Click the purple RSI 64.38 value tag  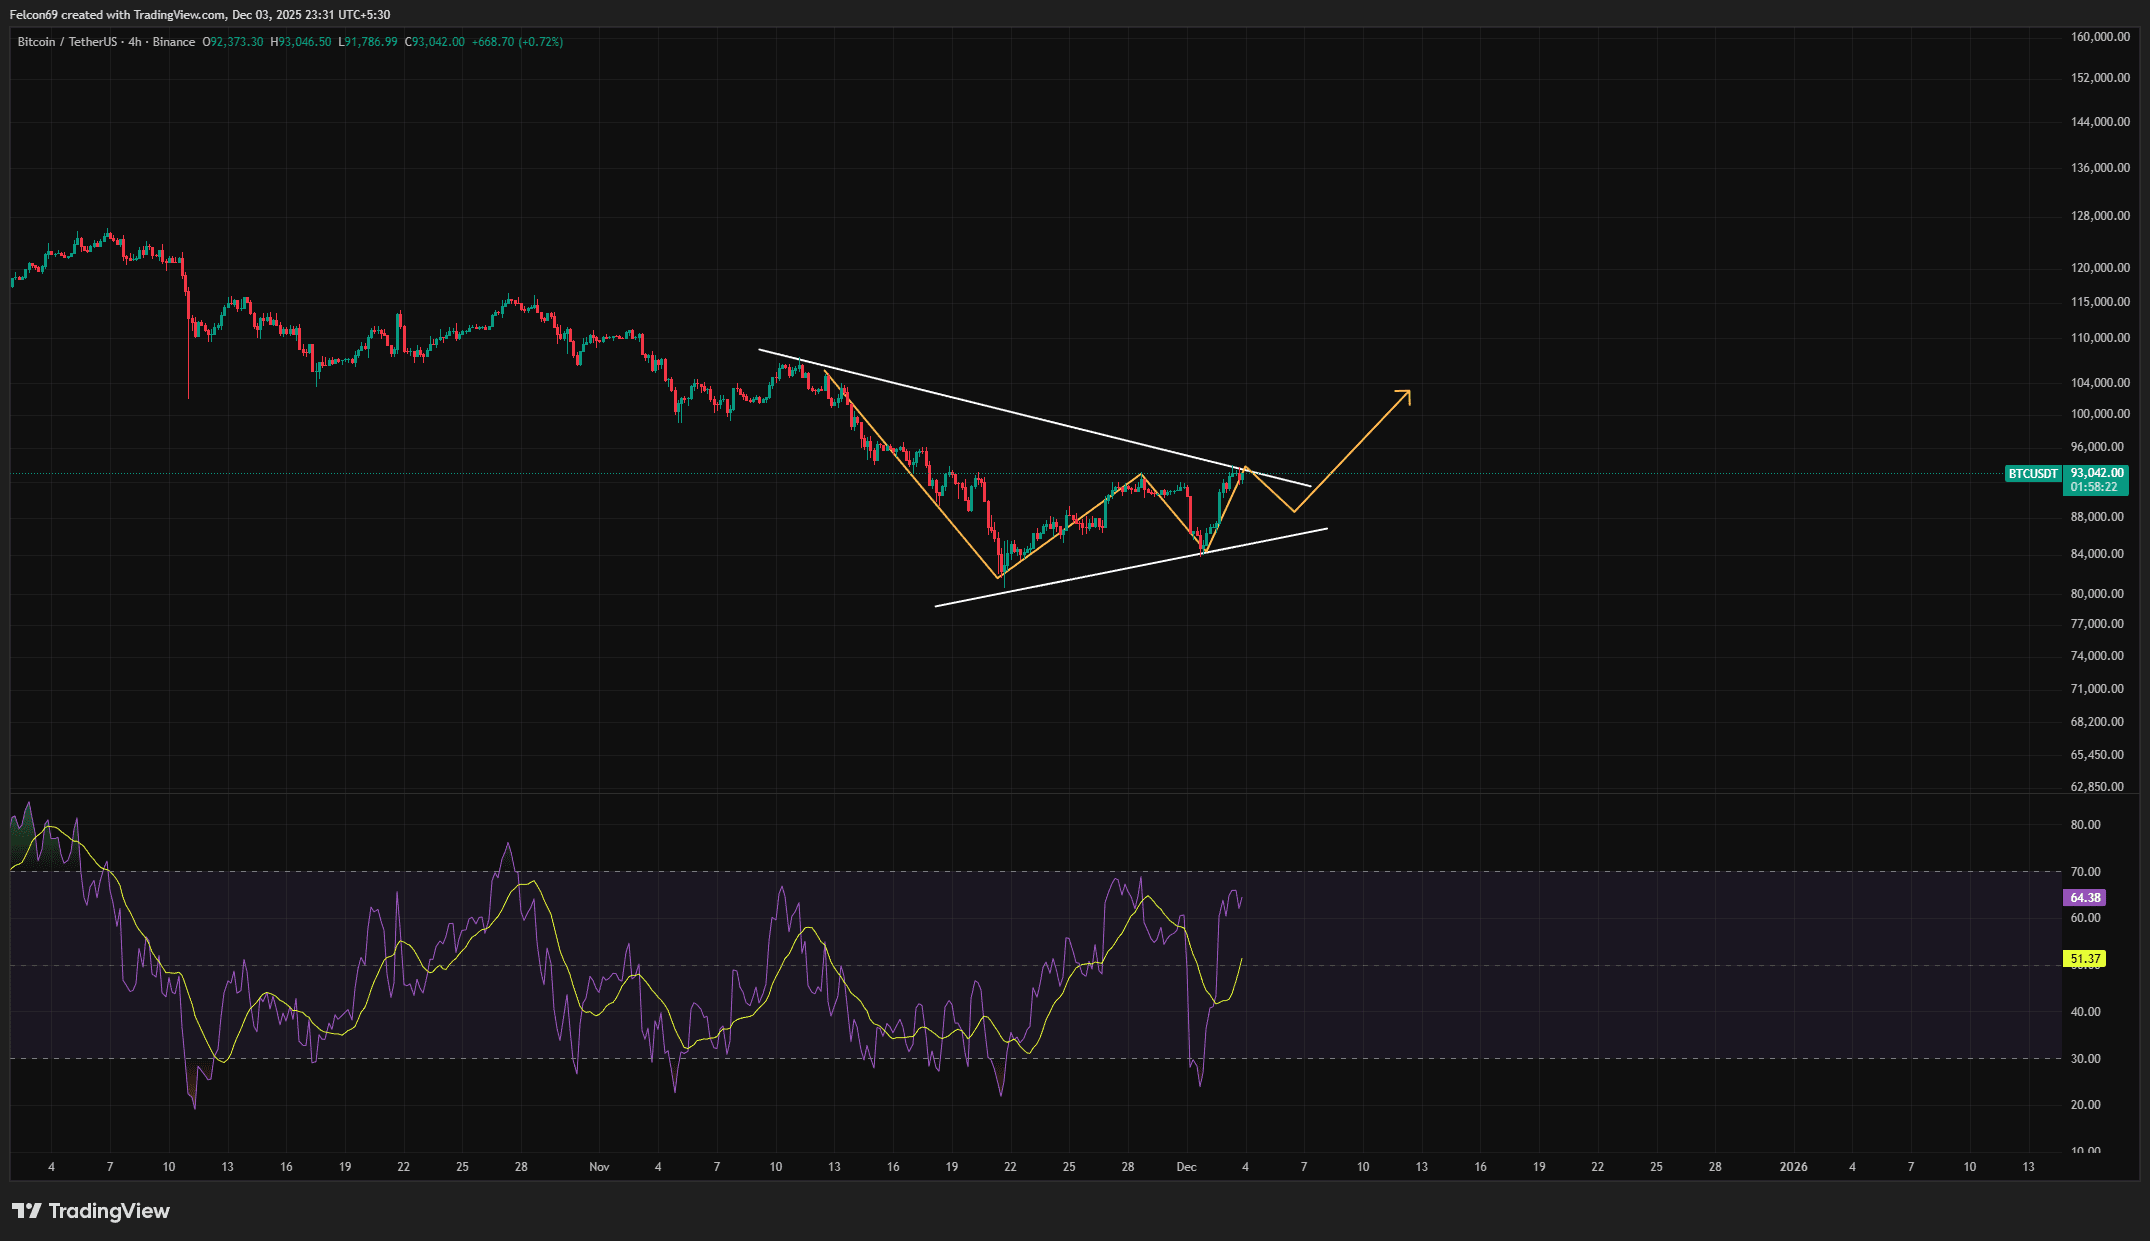tap(2085, 898)
